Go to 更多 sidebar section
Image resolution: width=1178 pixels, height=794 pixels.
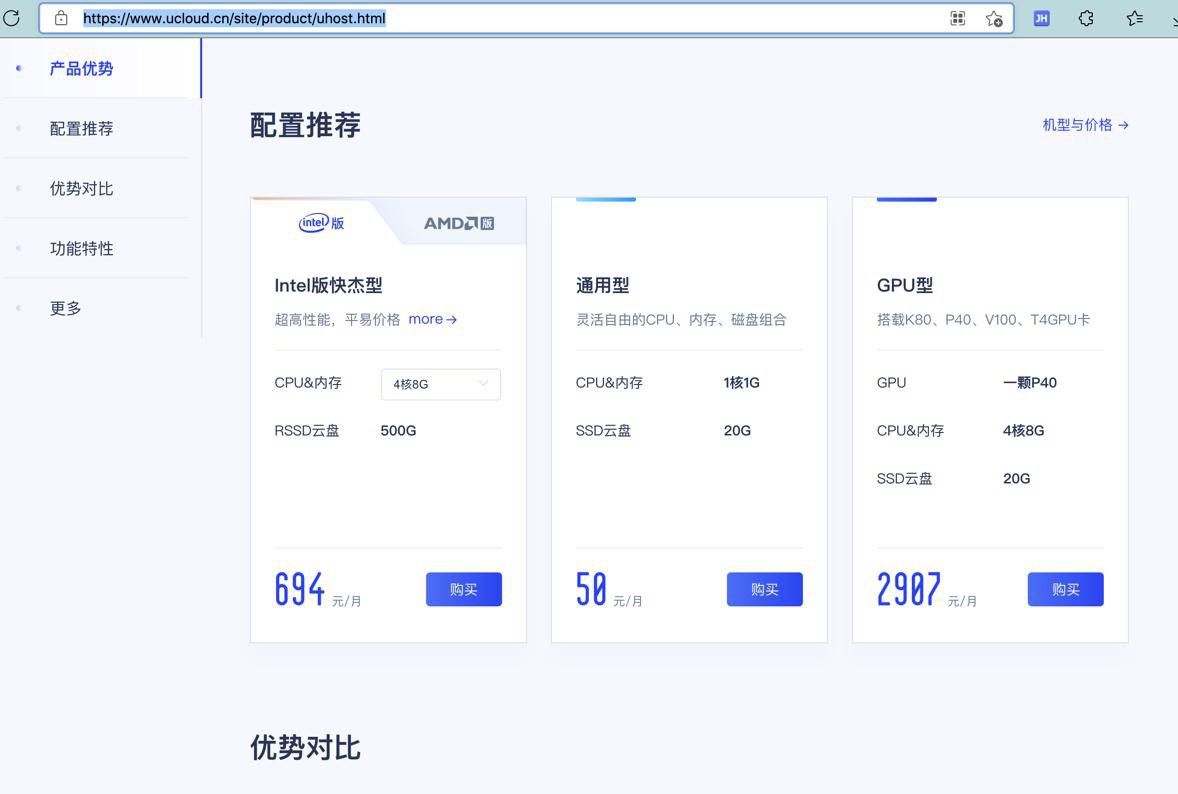65,308
